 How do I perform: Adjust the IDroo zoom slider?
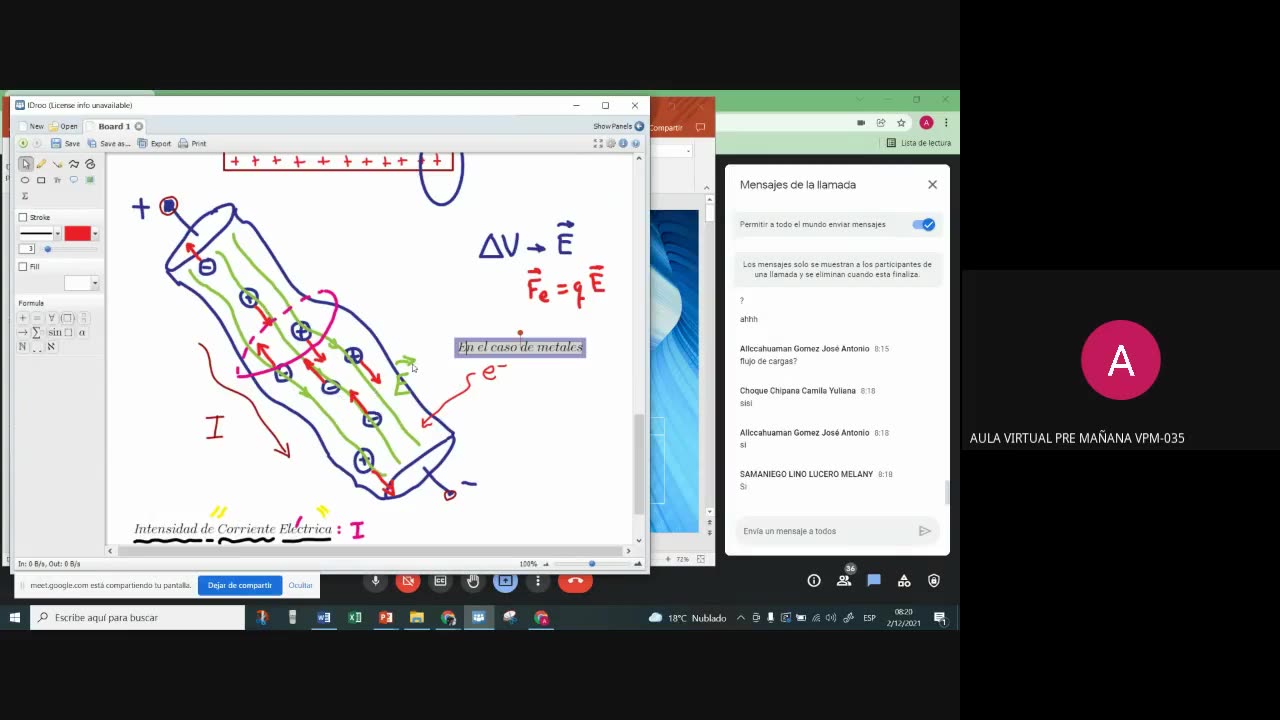(590, 564)
